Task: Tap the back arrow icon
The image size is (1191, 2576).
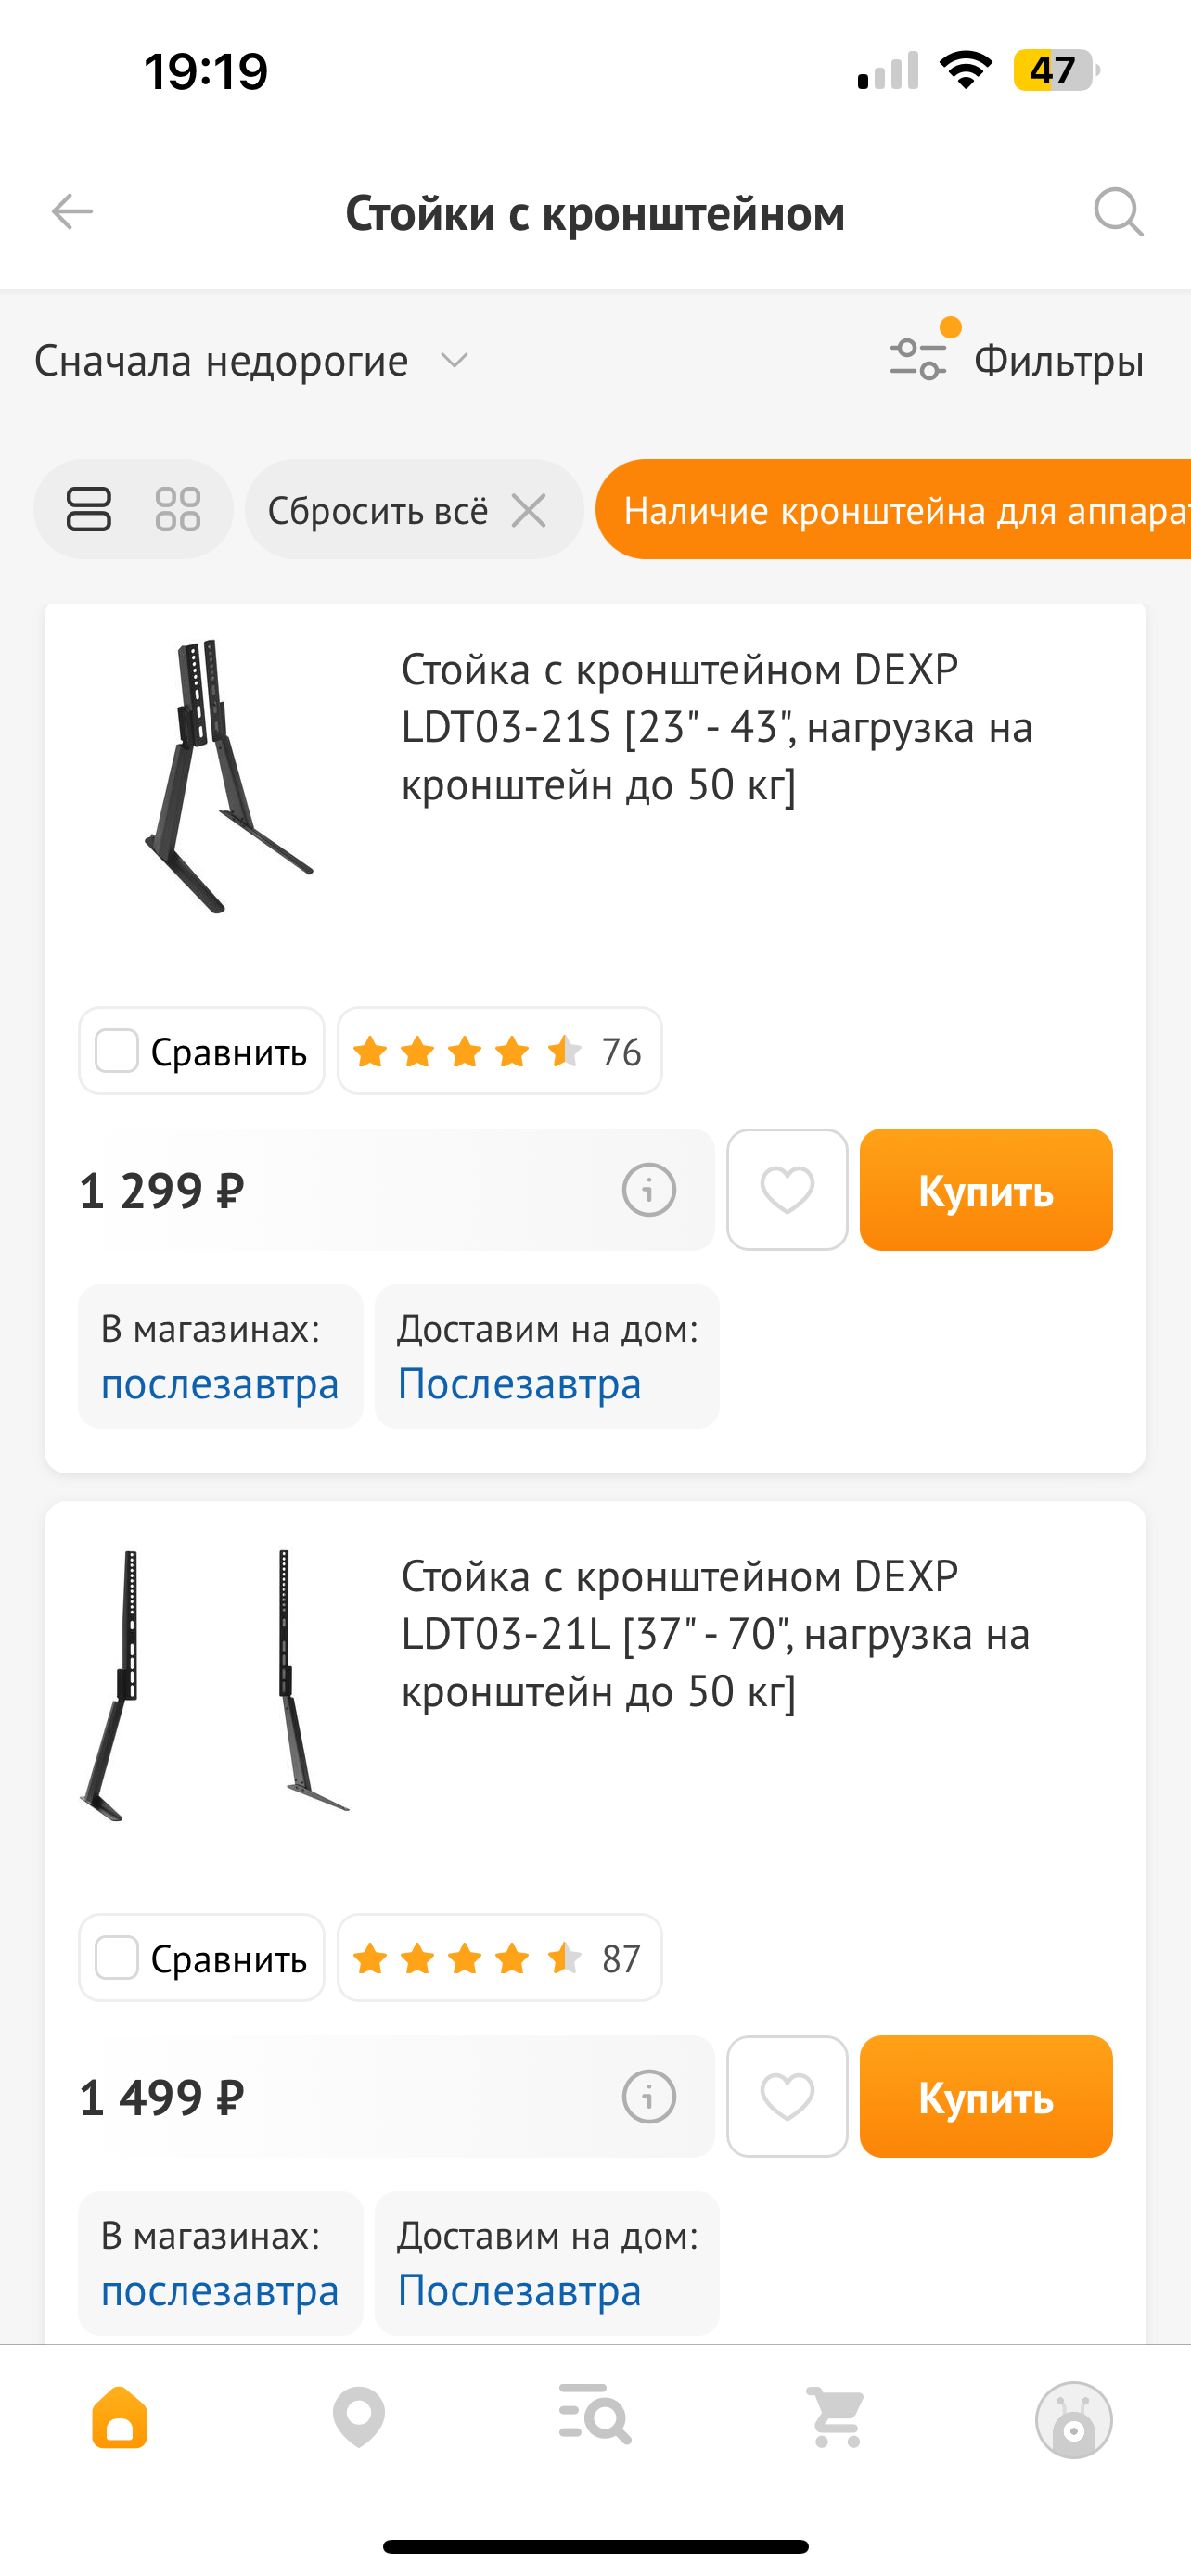Action: click(72, 212)
